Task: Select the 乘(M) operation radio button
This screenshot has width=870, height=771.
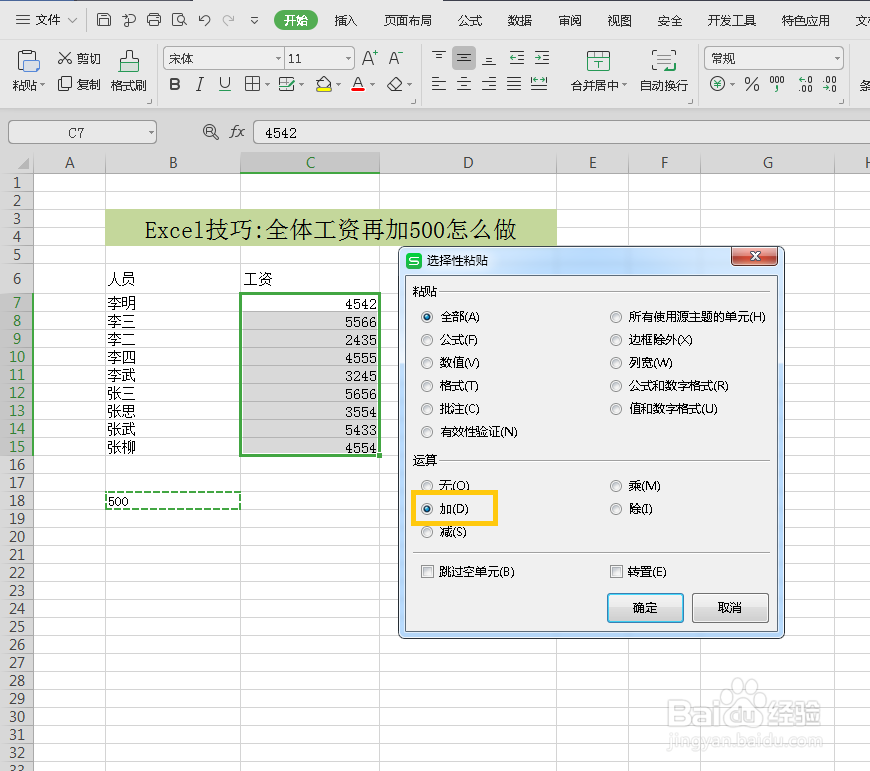Action: [x=616, y=486]
